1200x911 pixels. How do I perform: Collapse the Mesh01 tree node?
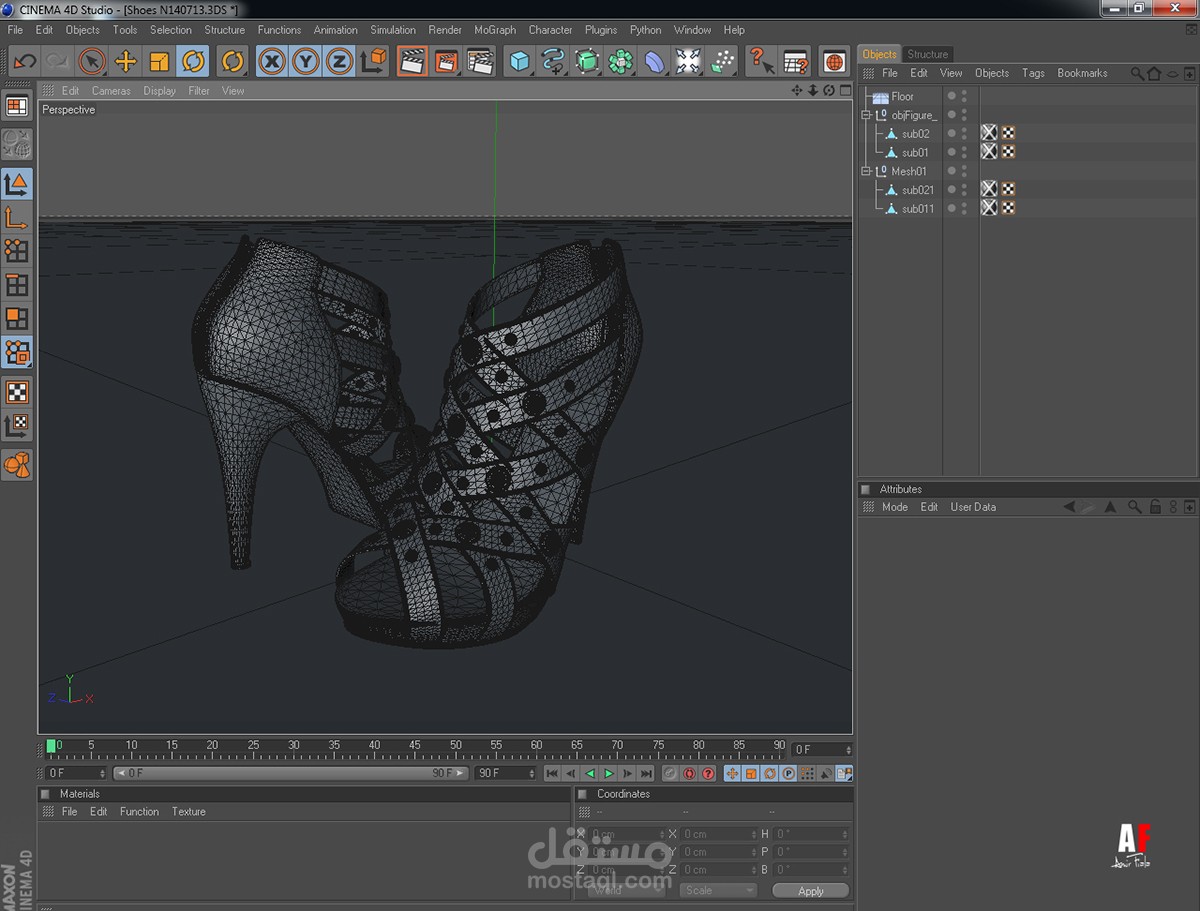(x=867, y=171)
